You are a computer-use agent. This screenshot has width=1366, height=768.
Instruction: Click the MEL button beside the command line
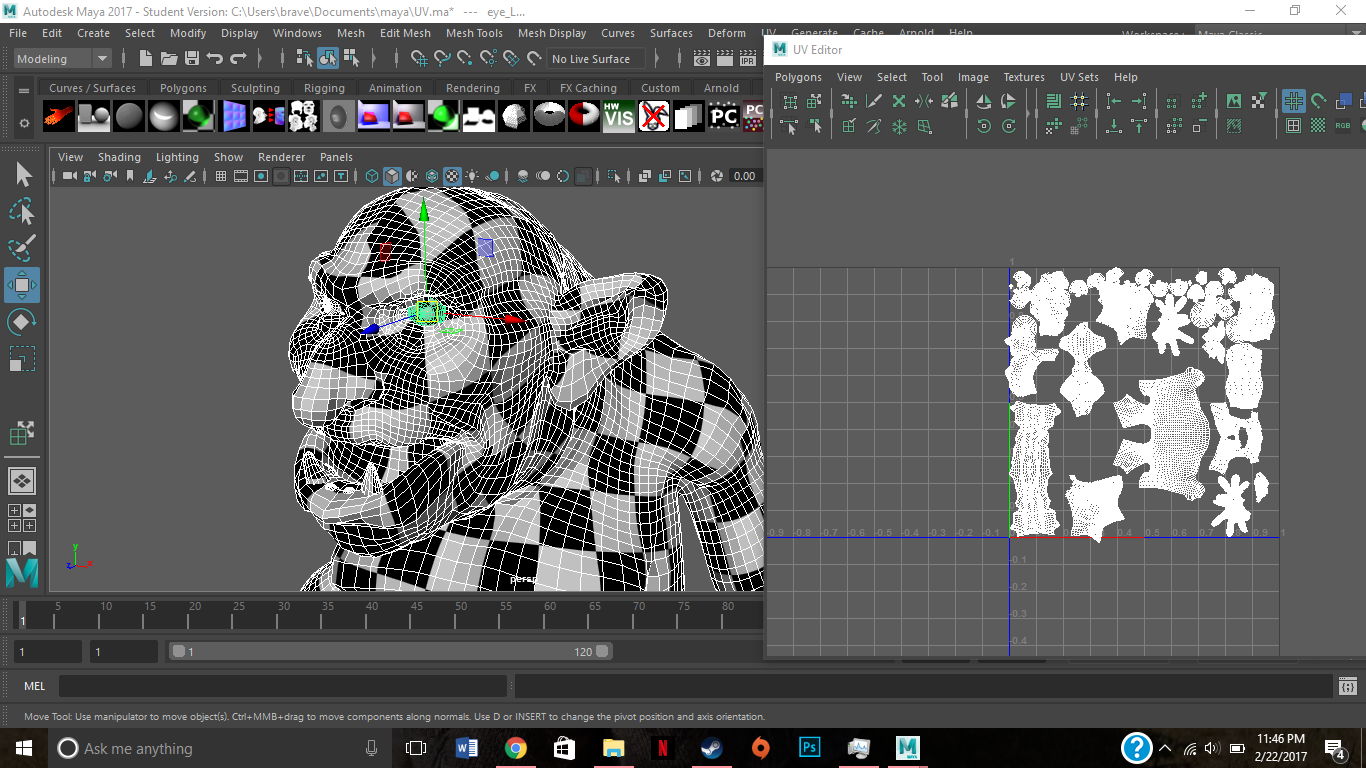(x=34, y=686)
